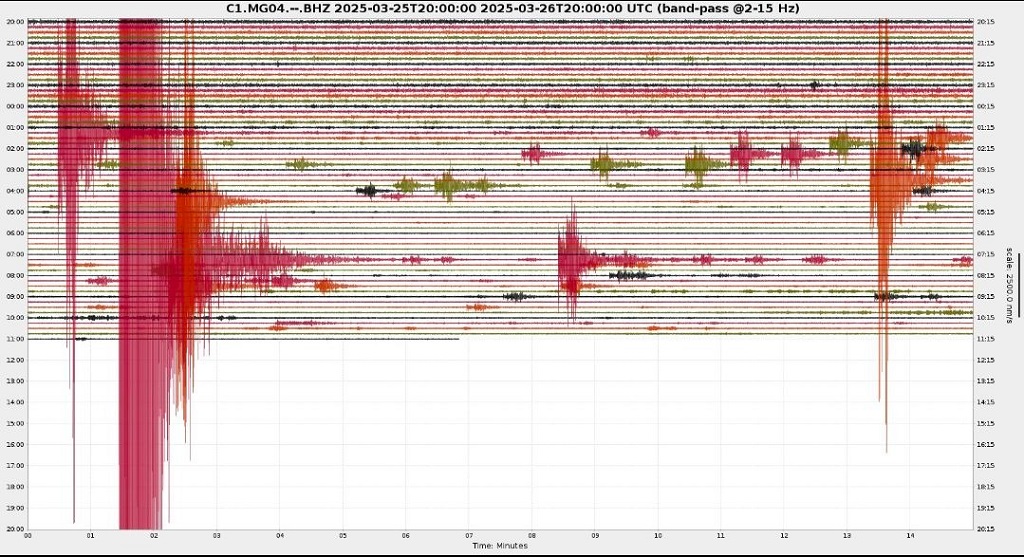Screen dimensions: 1024x557
Task: Select the 11:00 label on the left axis
Action: pyautogui.click(x=16, y=339)
